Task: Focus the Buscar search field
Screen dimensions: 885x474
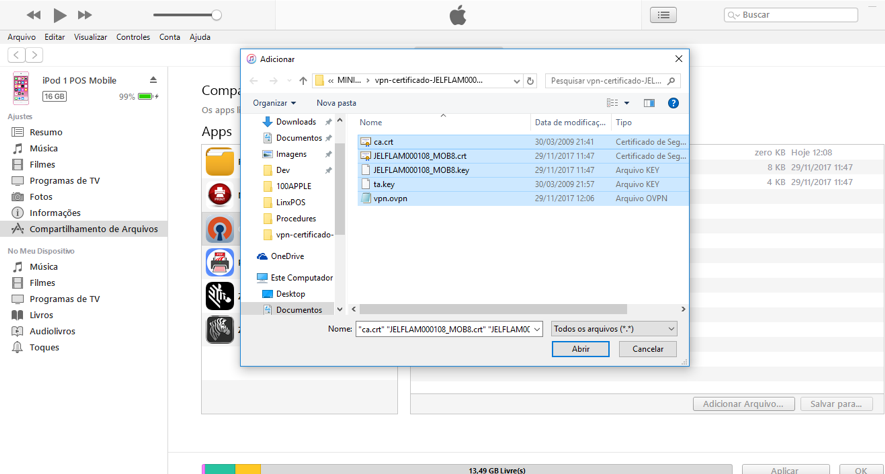Action: (791, 15)
